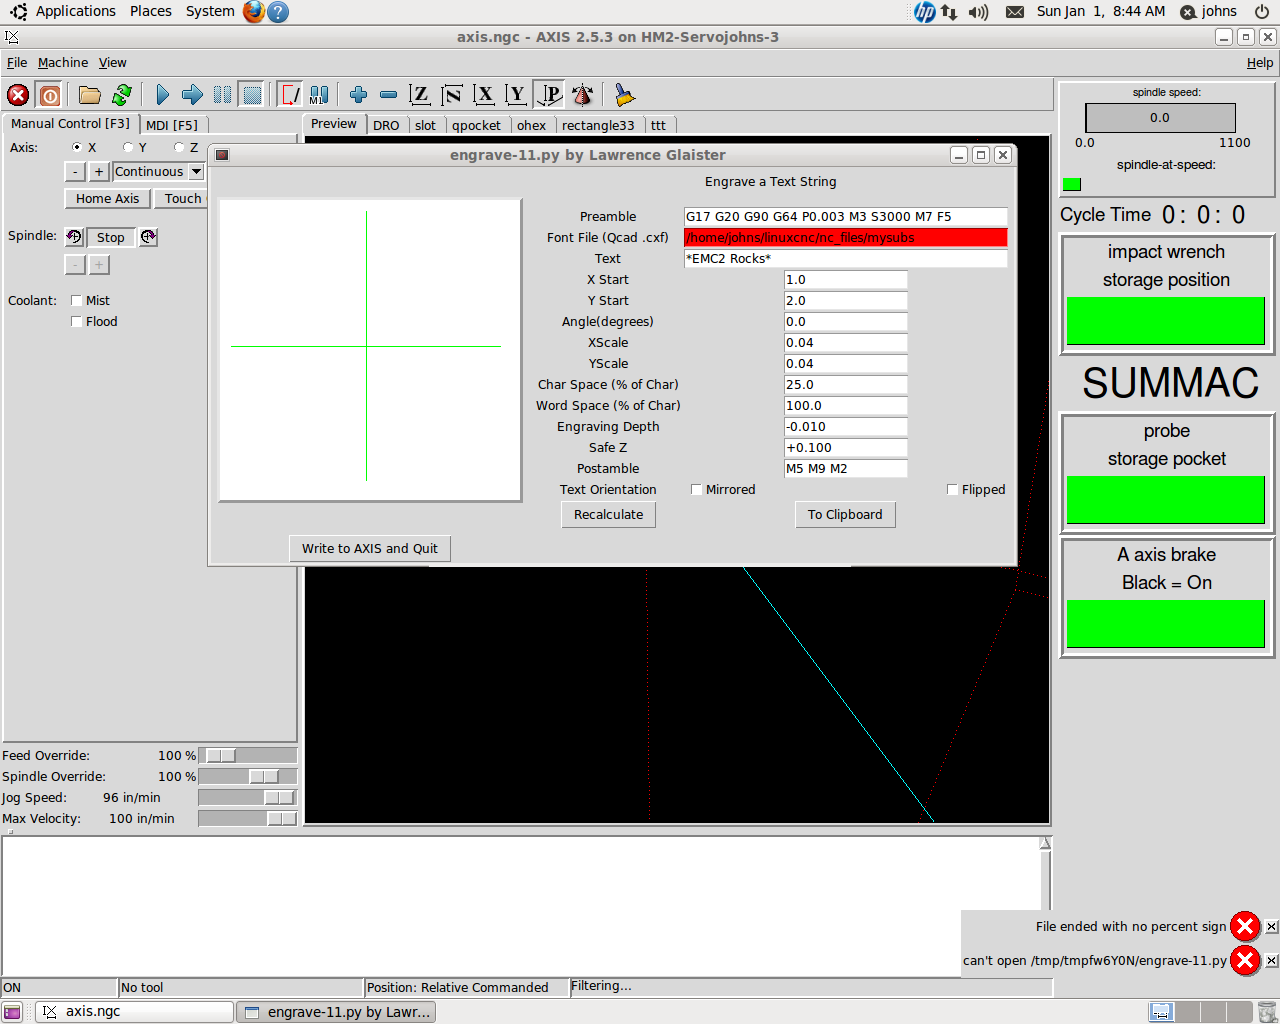
Task: Click Recalculate in engrave dialog
Action: coord(609,514)
